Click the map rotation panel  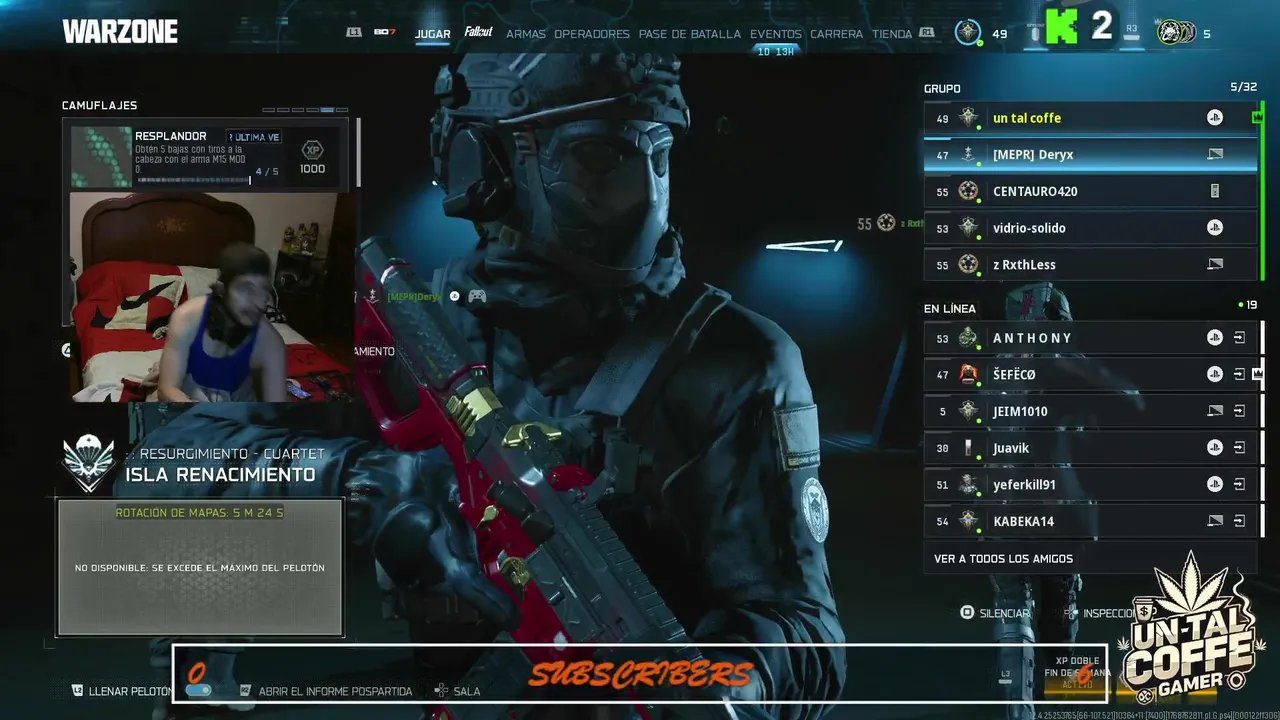[200, 567]
